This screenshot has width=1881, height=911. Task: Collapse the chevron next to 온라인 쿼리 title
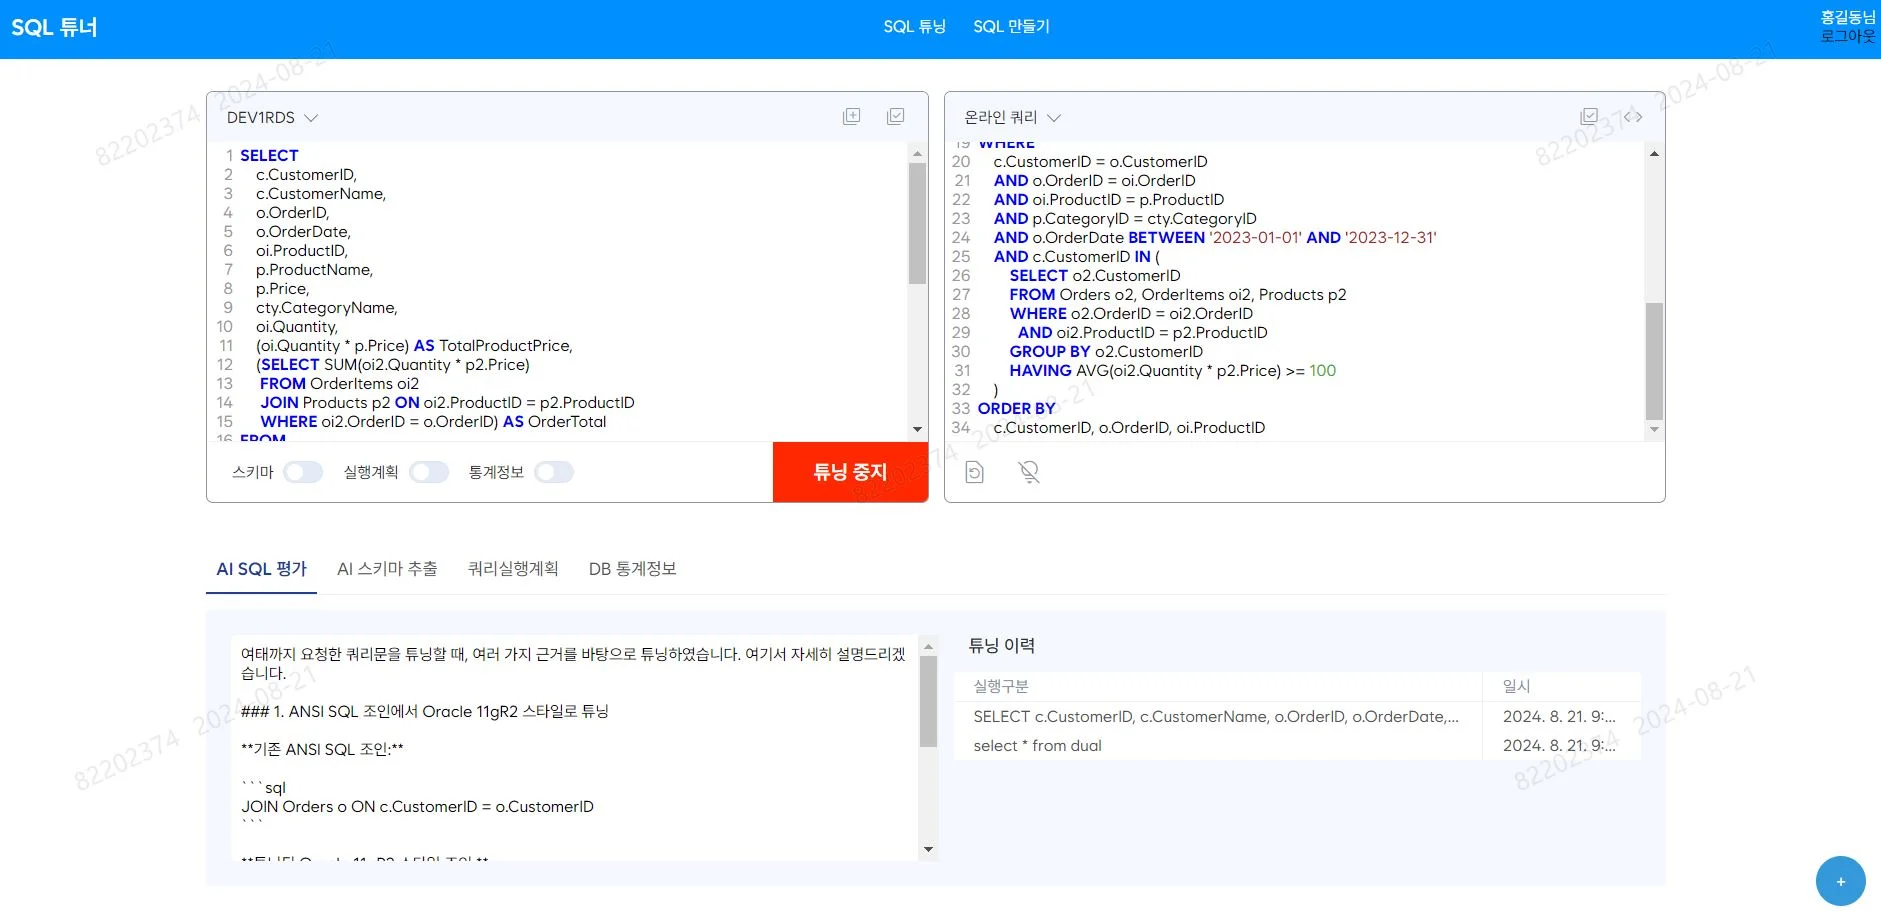coord(1054,117)
